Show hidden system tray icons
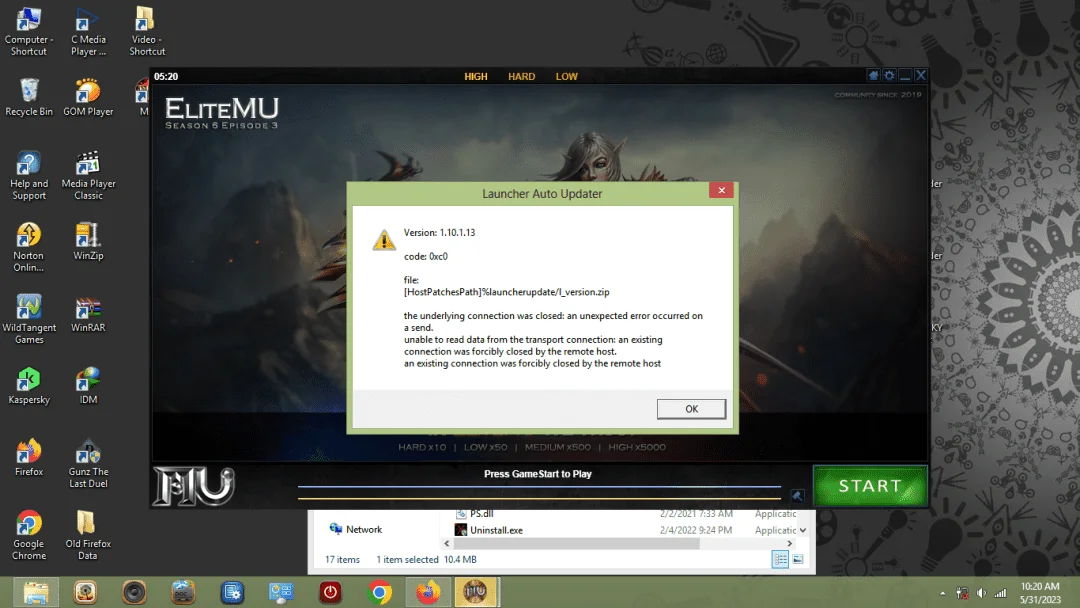The image size is (1080, 608). (x=942, y=593)
